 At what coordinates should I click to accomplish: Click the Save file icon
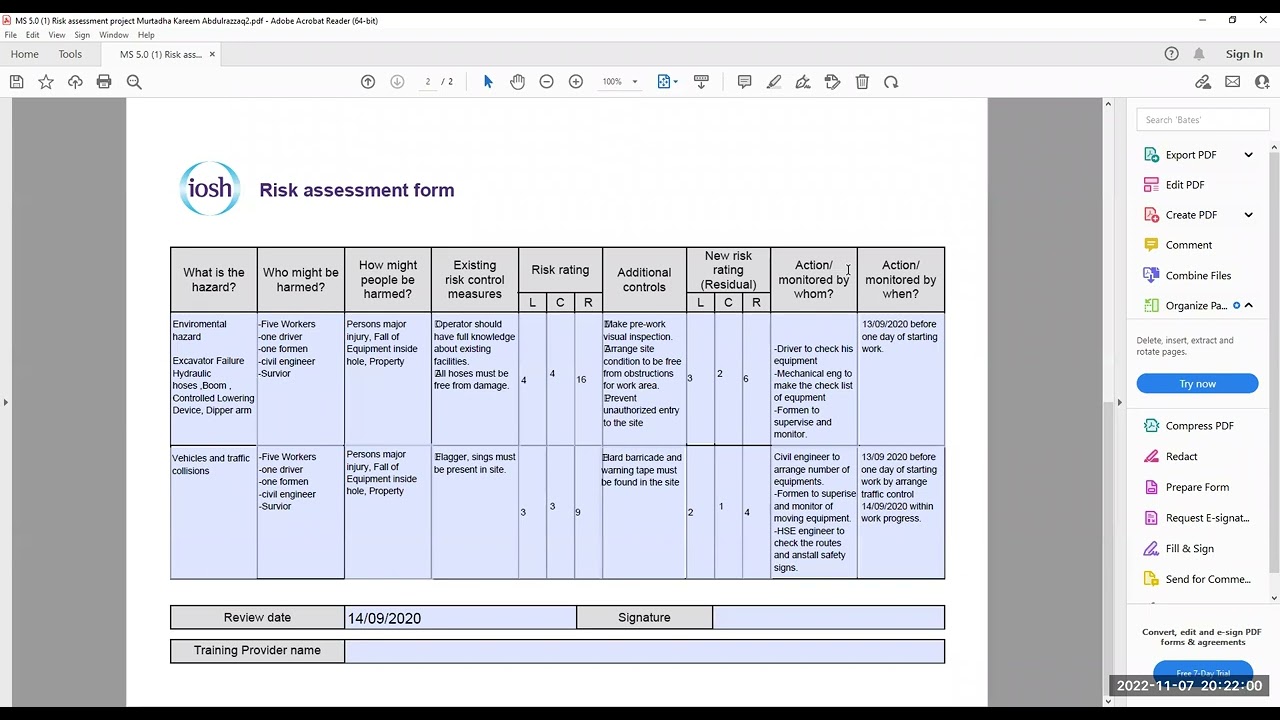tap(17, 82)
